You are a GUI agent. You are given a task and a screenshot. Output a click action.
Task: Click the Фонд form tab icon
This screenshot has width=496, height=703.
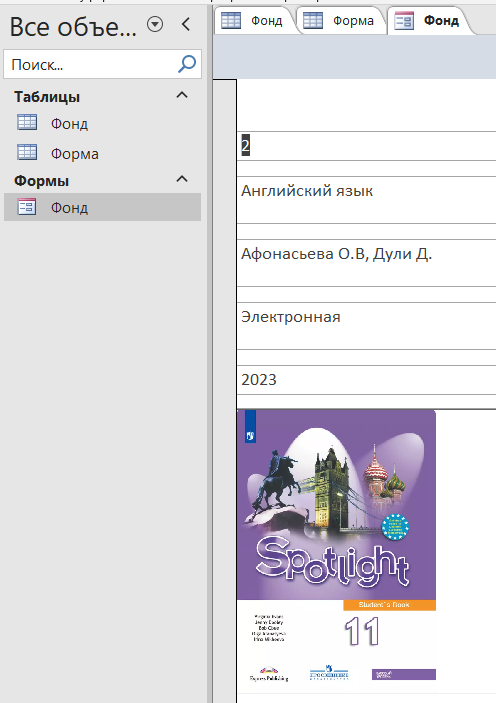[404, 21]
